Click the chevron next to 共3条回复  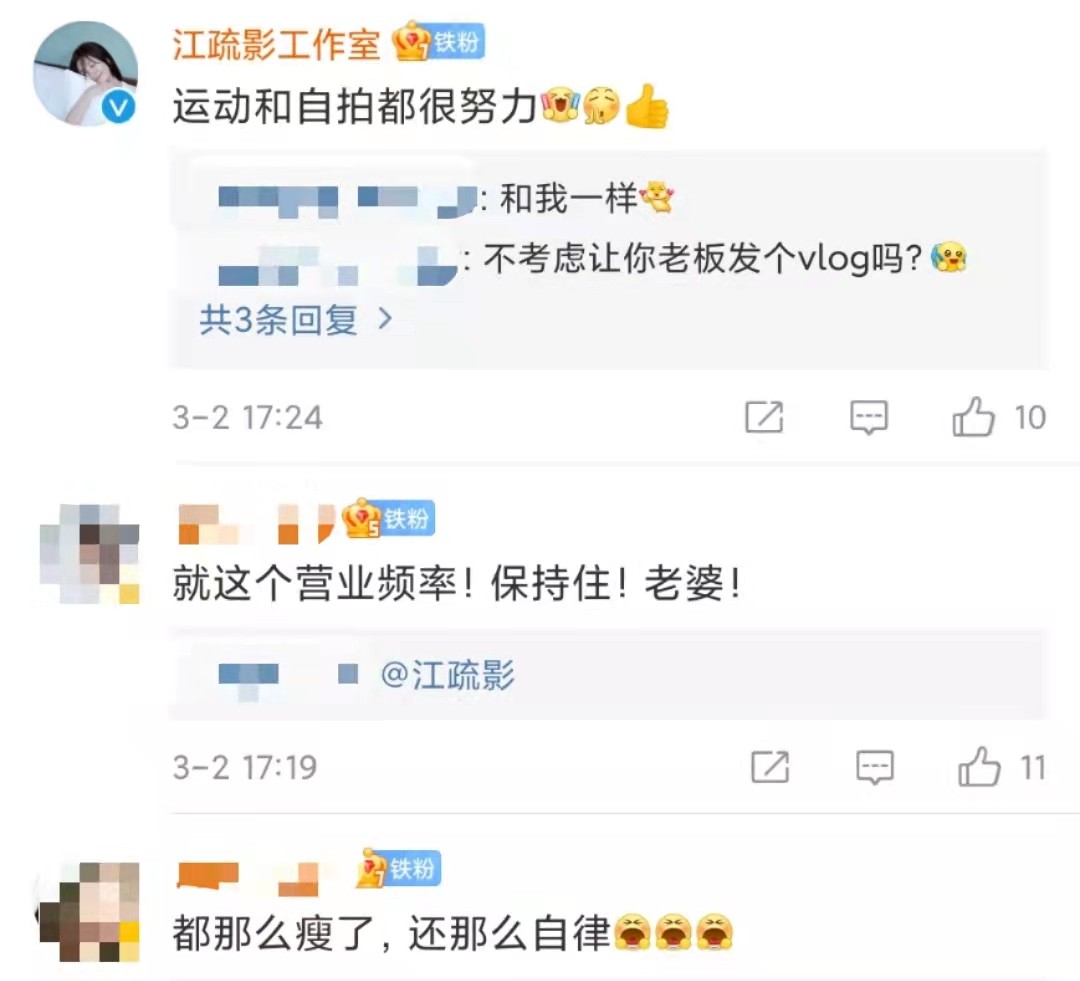[x=385, y=319]
